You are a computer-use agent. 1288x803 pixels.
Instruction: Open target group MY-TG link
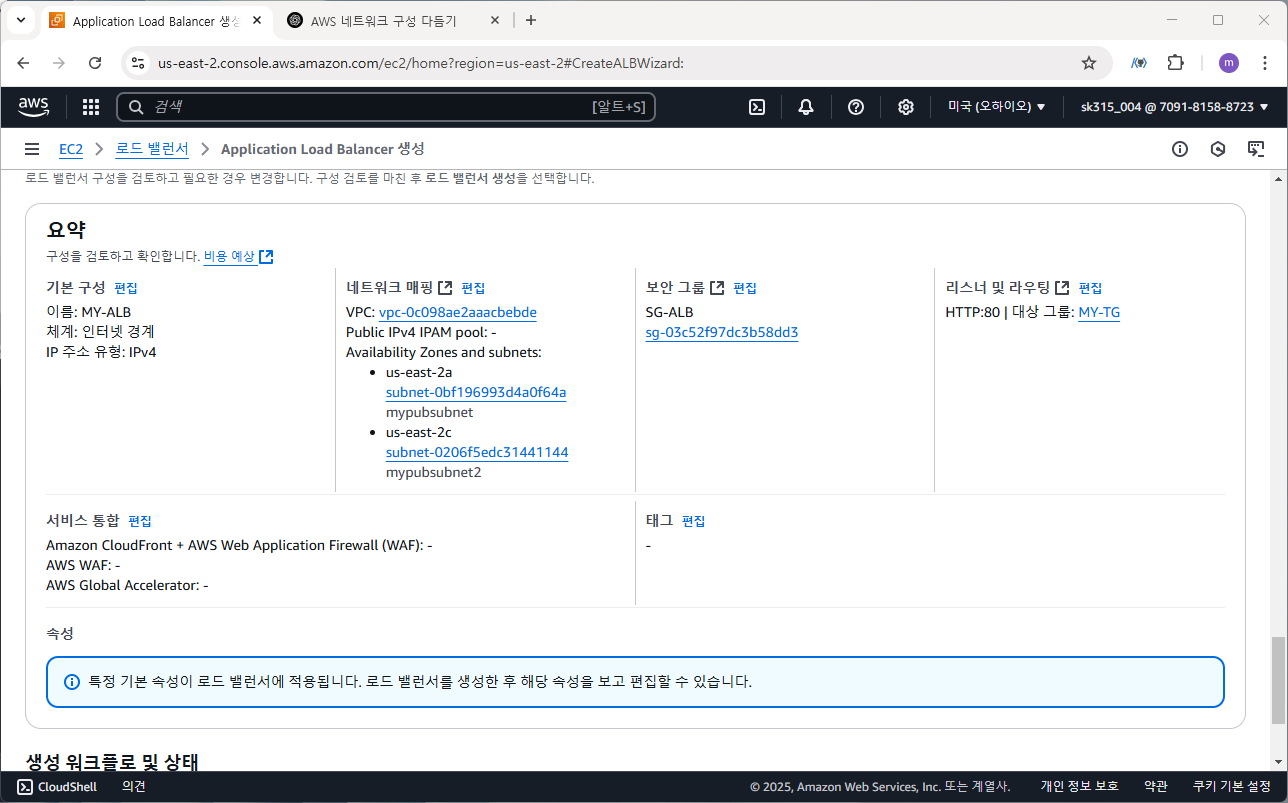[x=1099, y=312]
